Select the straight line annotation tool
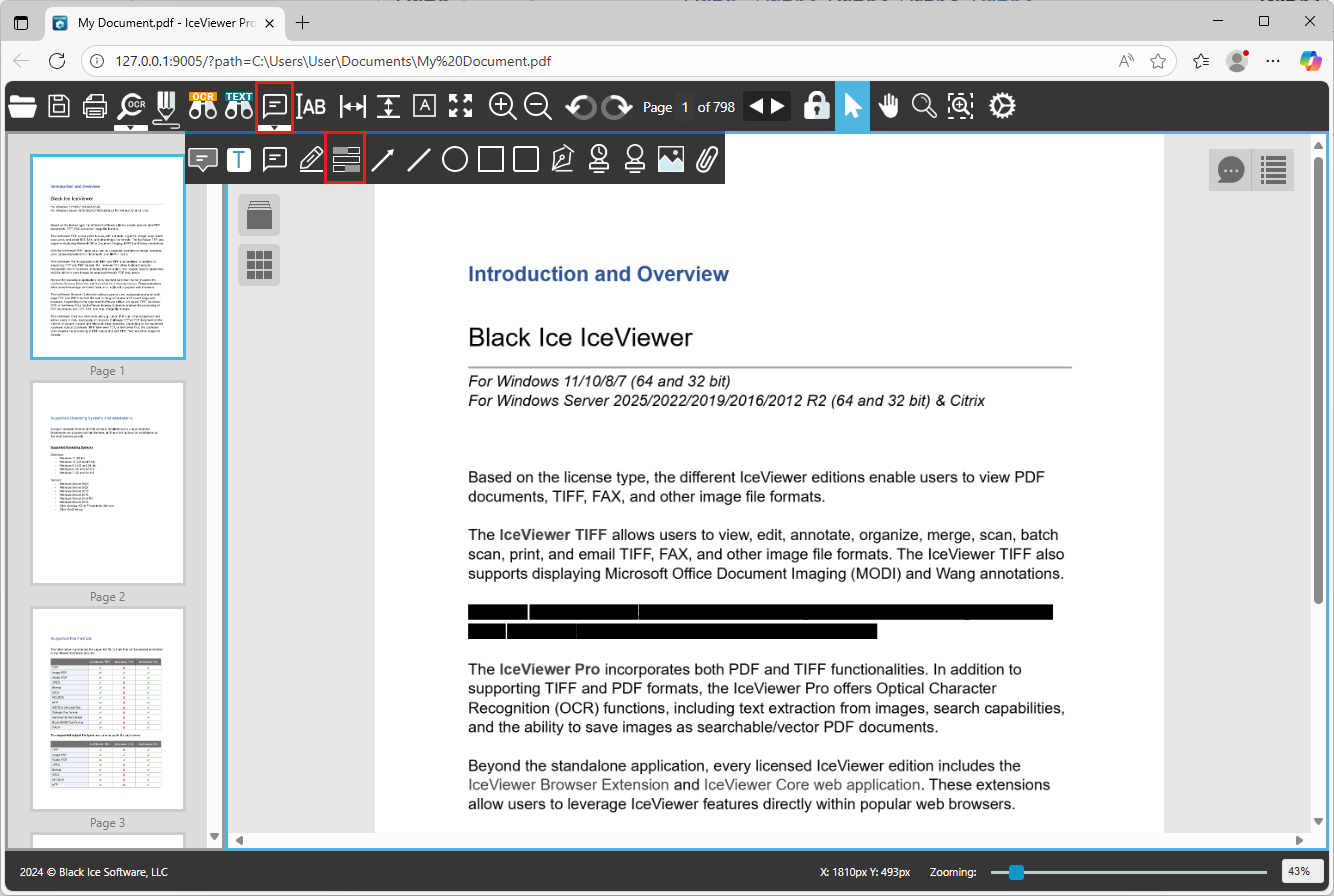 [419, 159]
